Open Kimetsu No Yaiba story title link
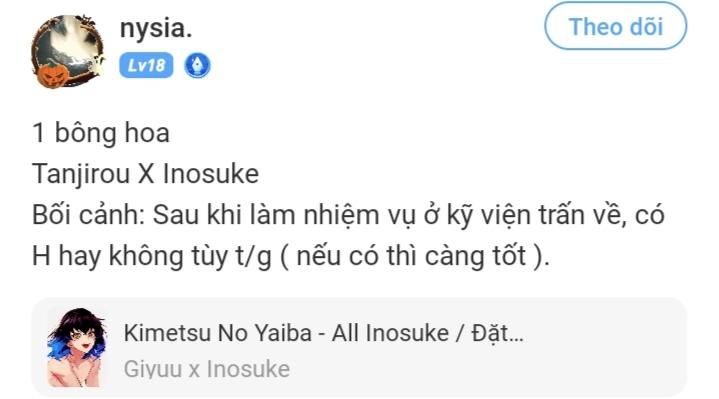This screenshot has width=719, height=399. click(324, 332)
